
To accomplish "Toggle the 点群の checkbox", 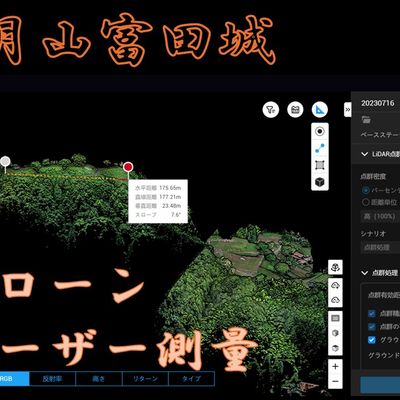I will (x=372, y=327).
